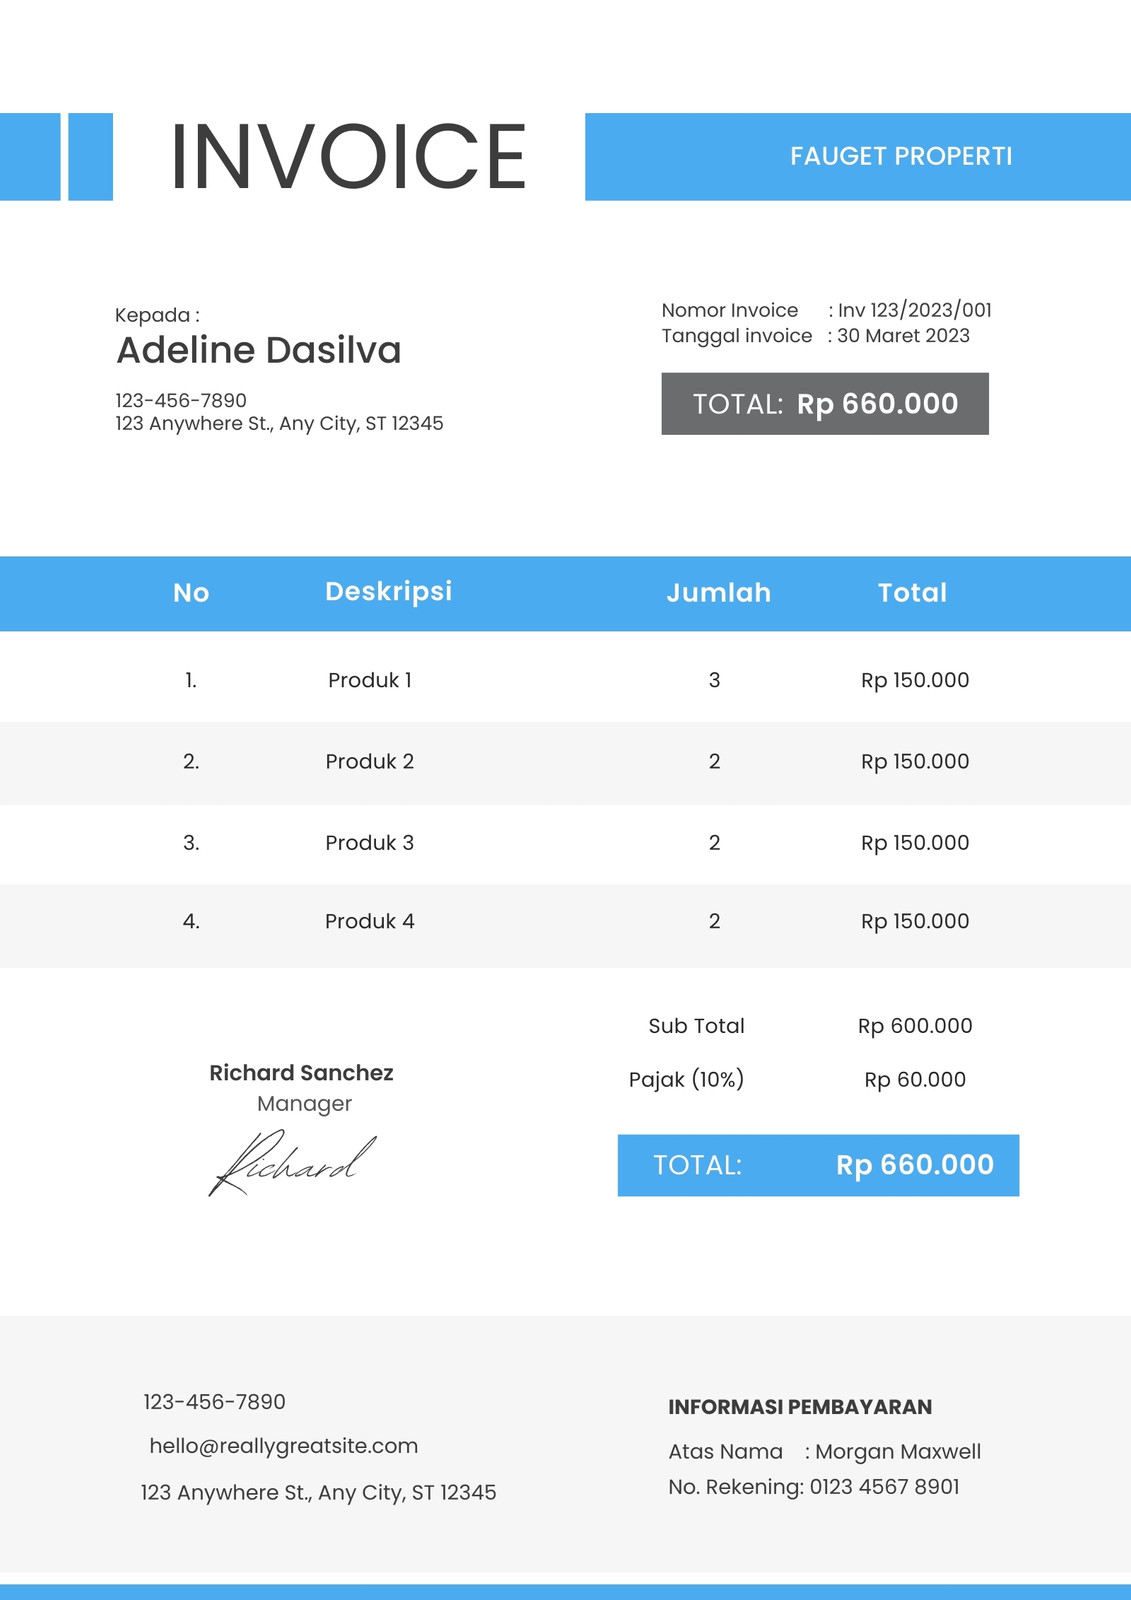
Task: Click the invoice date 30 Maret 2023
Action: [x=903, y=336]
